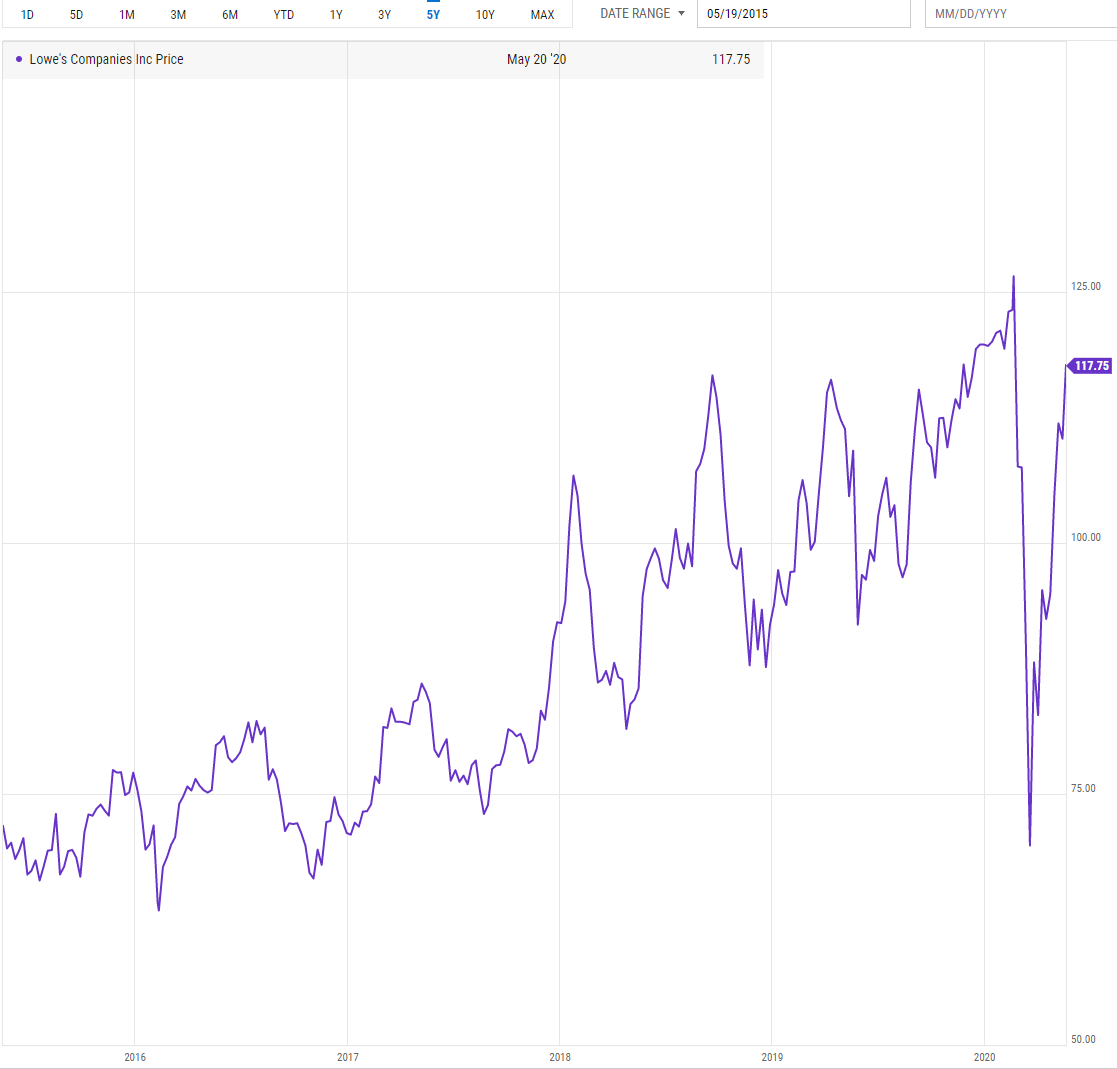
Task: Click the 2016 x-axis label
Action: [135, 1057]
